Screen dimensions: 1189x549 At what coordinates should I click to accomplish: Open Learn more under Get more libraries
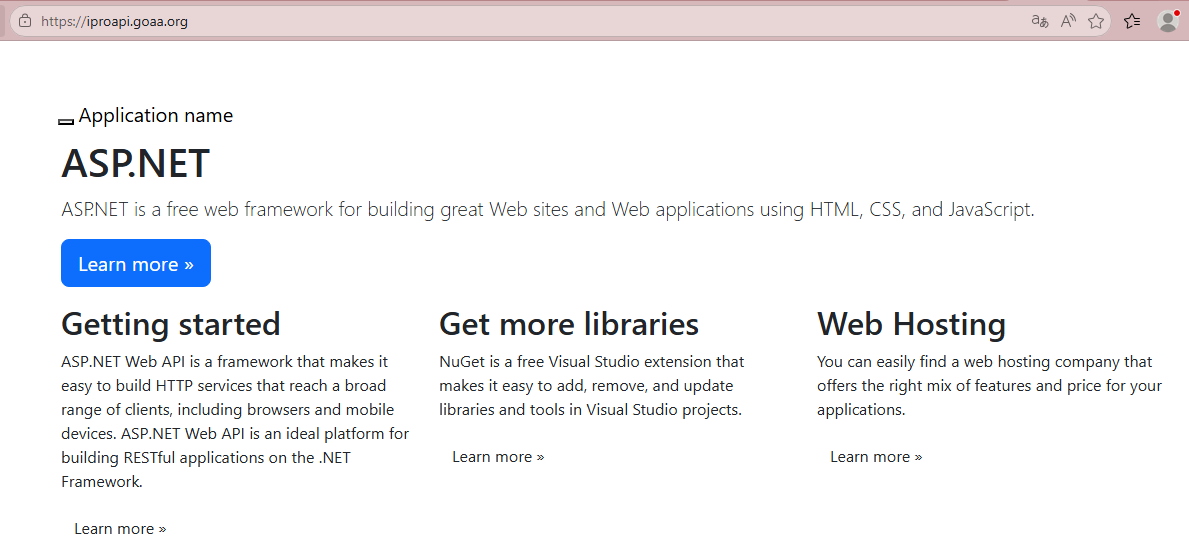pos(498,457)
